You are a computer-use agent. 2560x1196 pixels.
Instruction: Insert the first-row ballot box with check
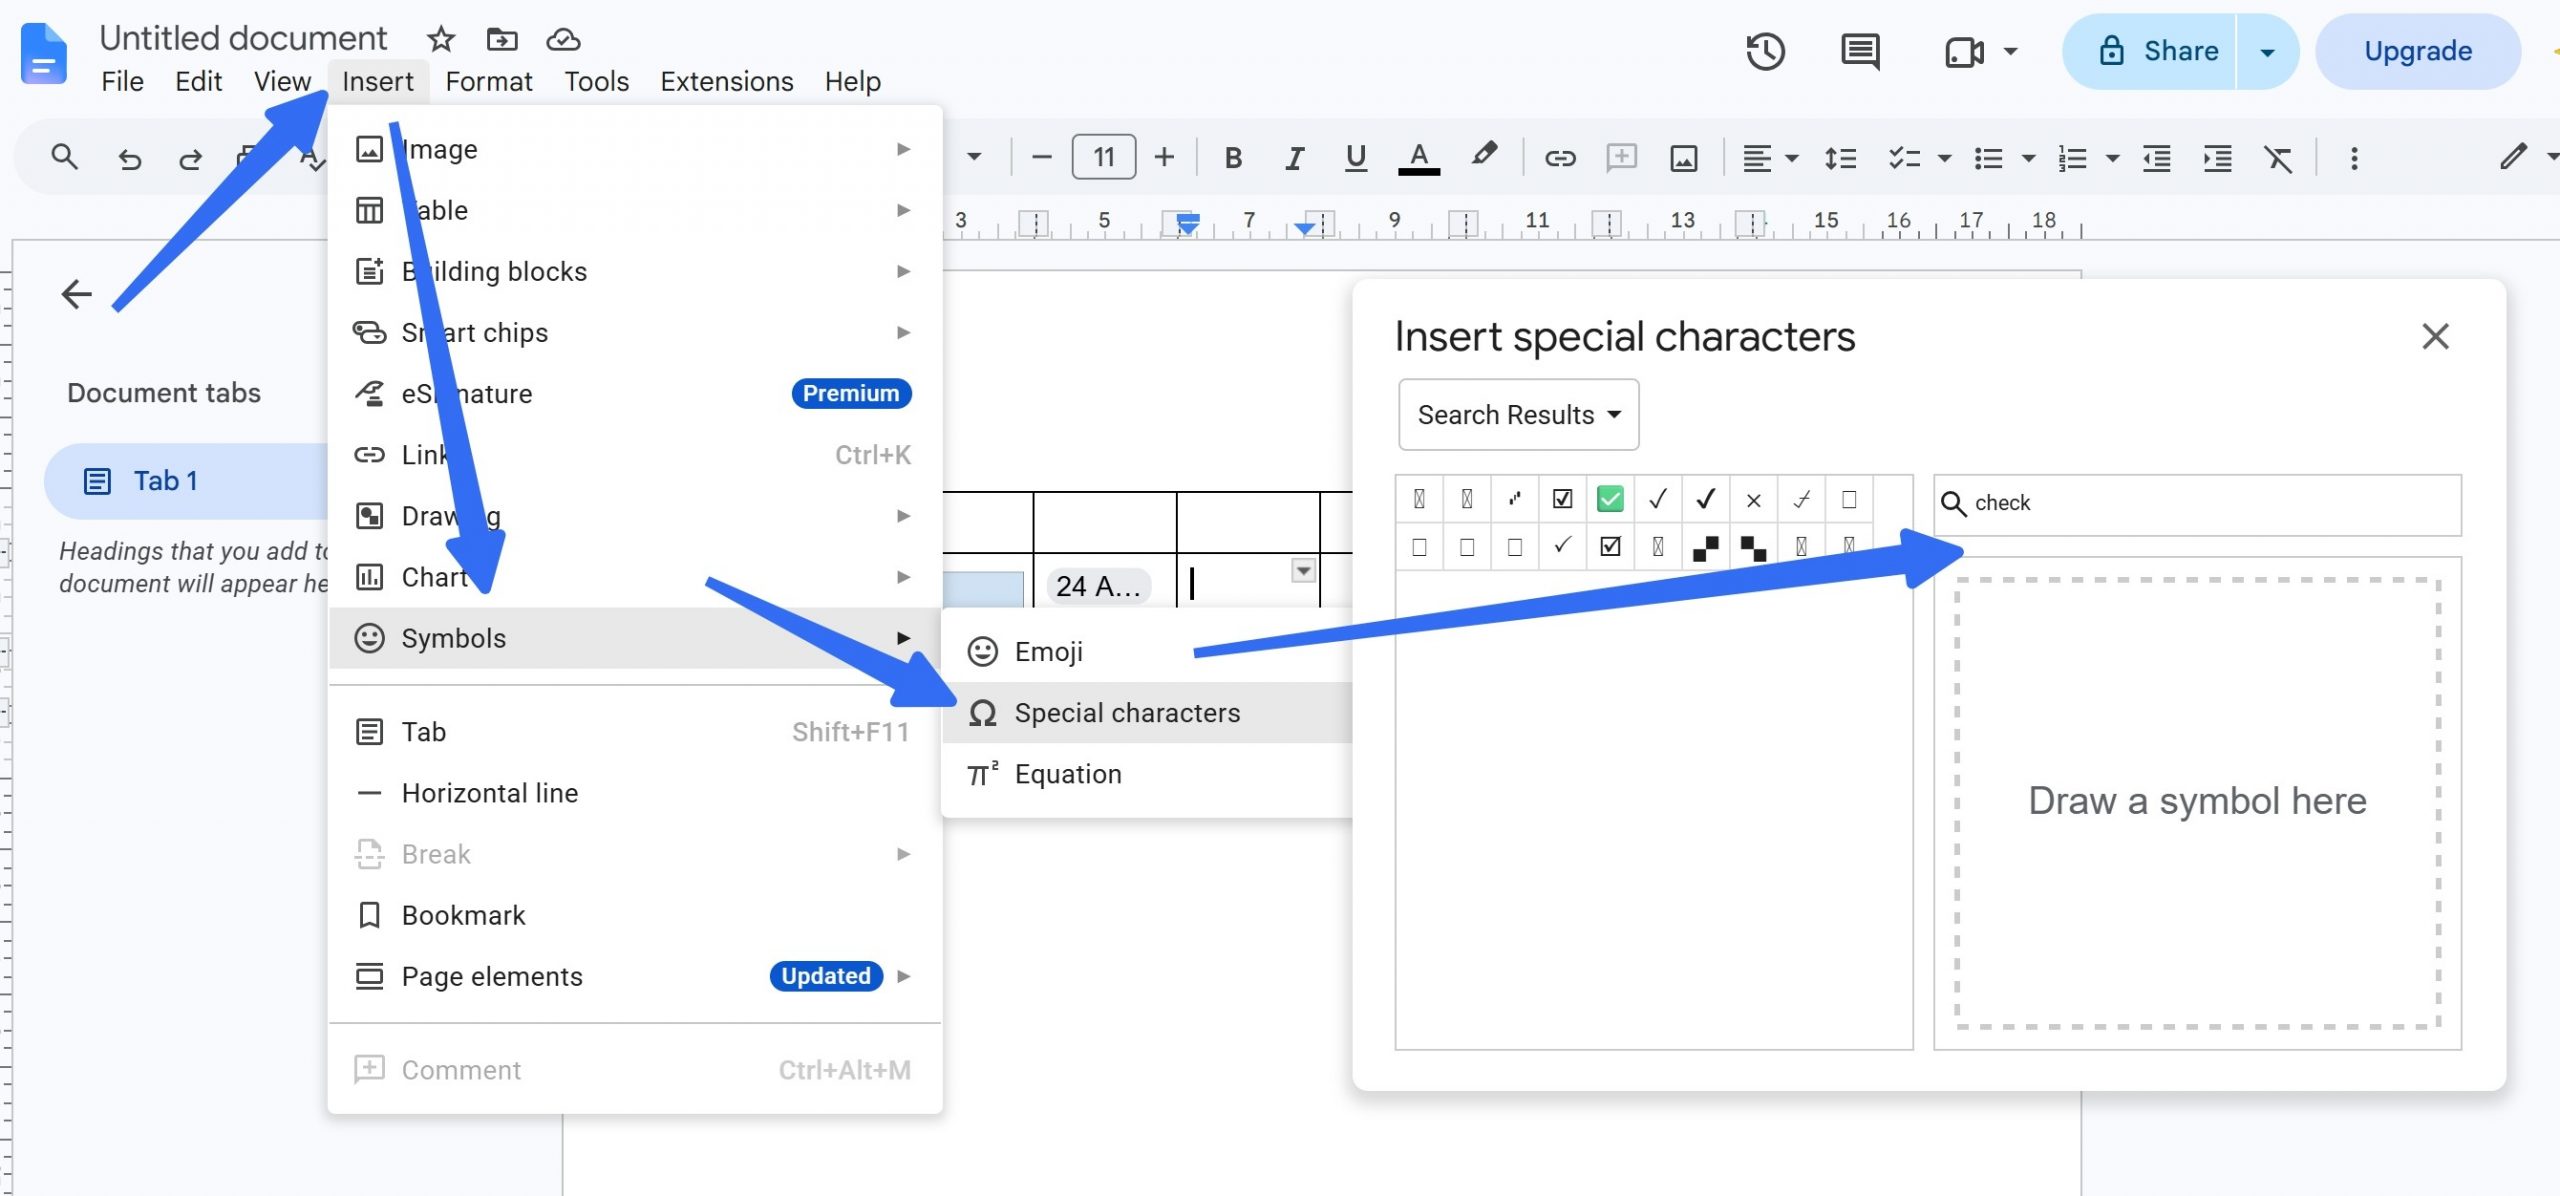tap(1562, 499)
